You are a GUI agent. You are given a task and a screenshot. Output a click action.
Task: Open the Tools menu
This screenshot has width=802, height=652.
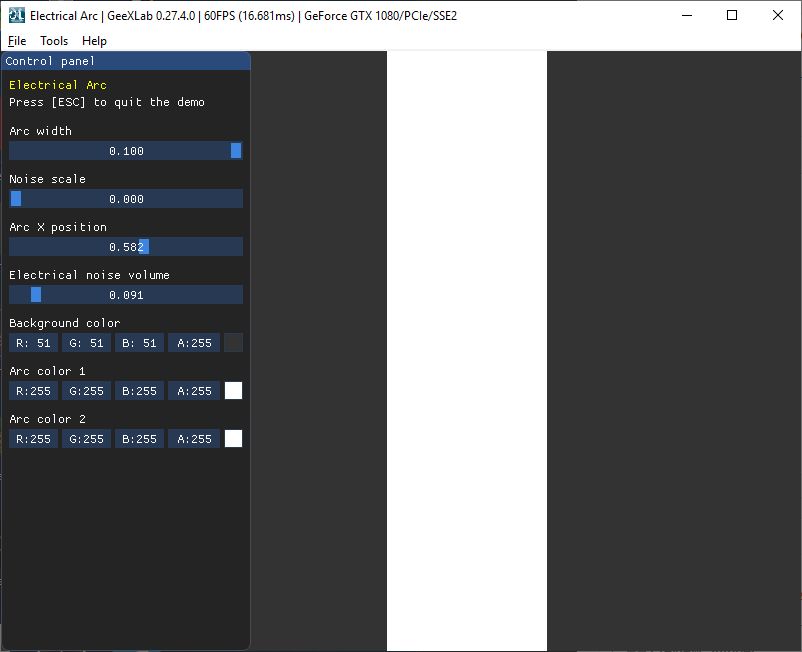pyautogui.click(x=54, y=41)
